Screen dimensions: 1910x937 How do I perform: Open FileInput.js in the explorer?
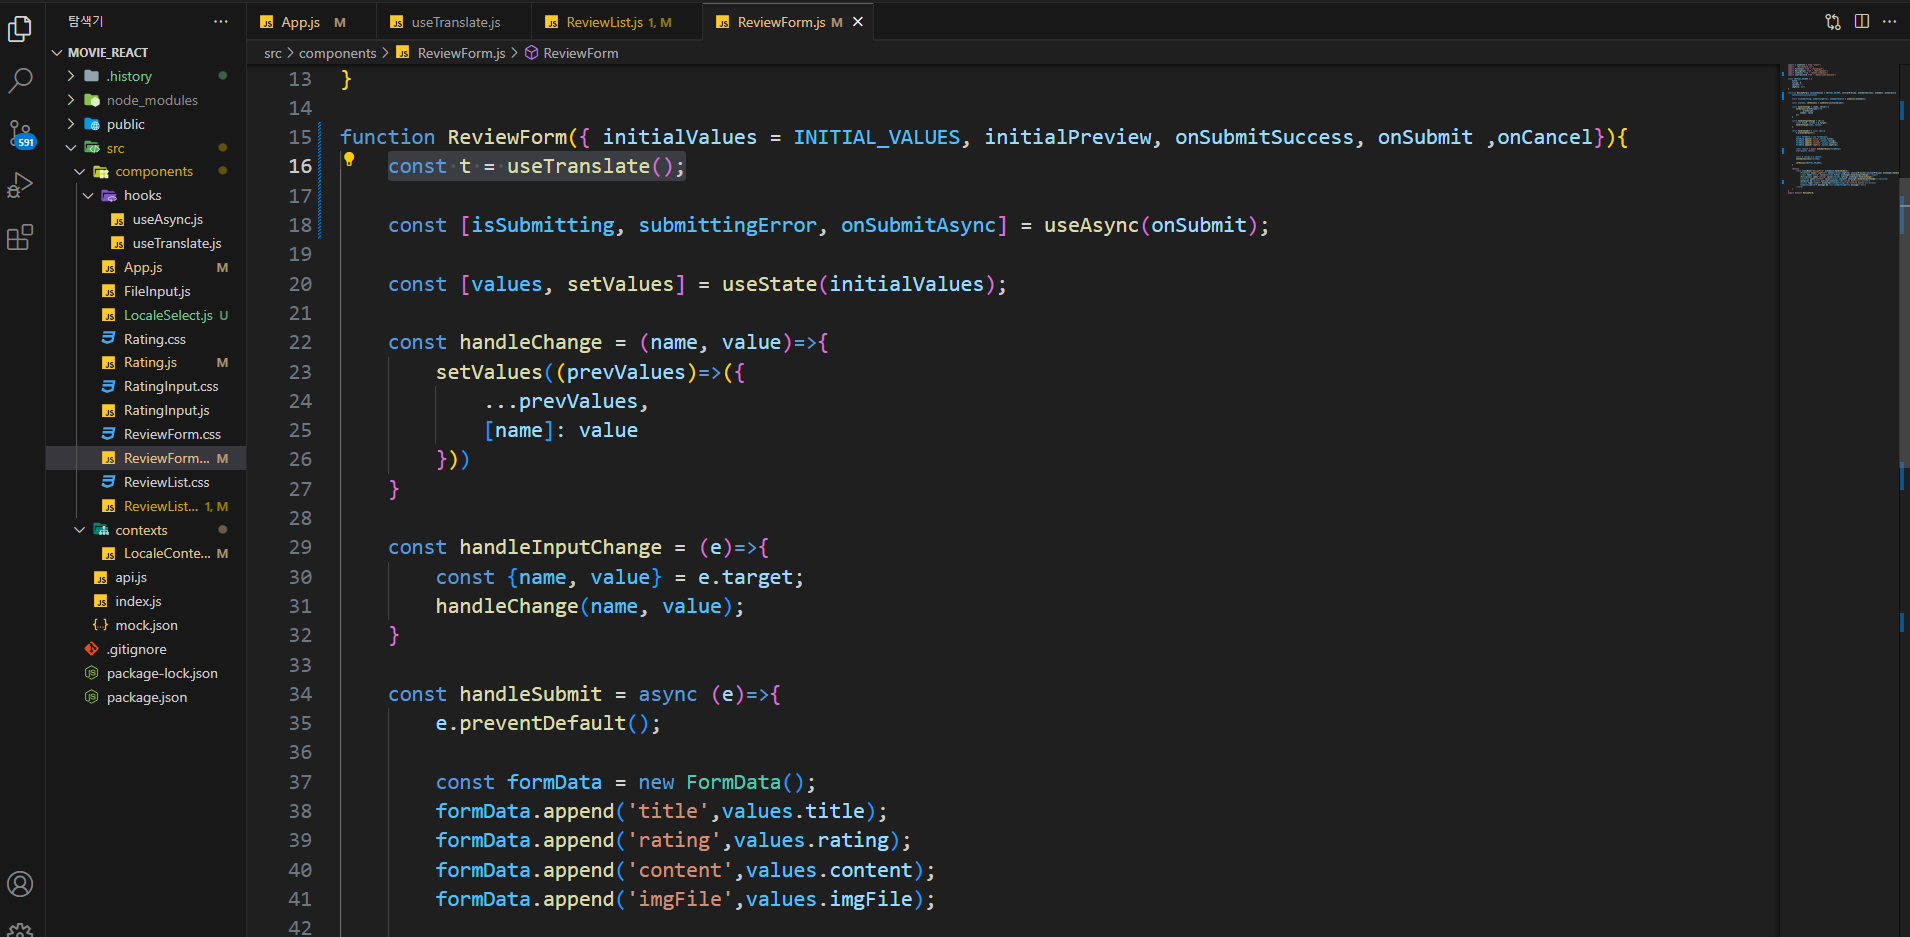pyautogui.click(x=146, y=291)
